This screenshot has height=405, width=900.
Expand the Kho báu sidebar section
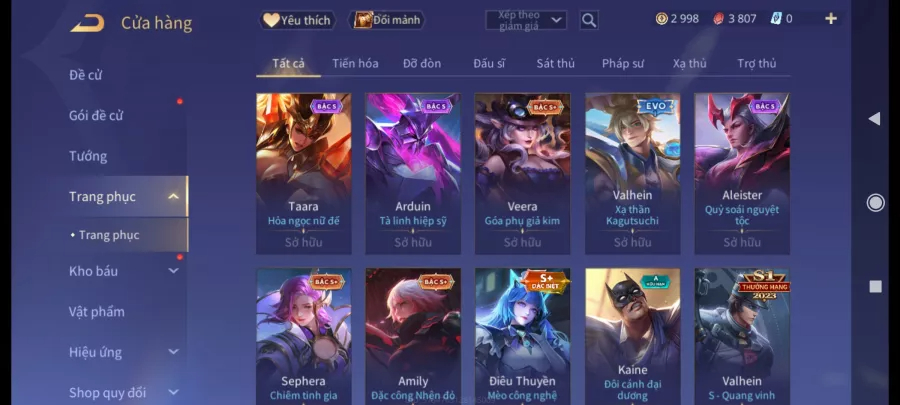tap(173, 271)
